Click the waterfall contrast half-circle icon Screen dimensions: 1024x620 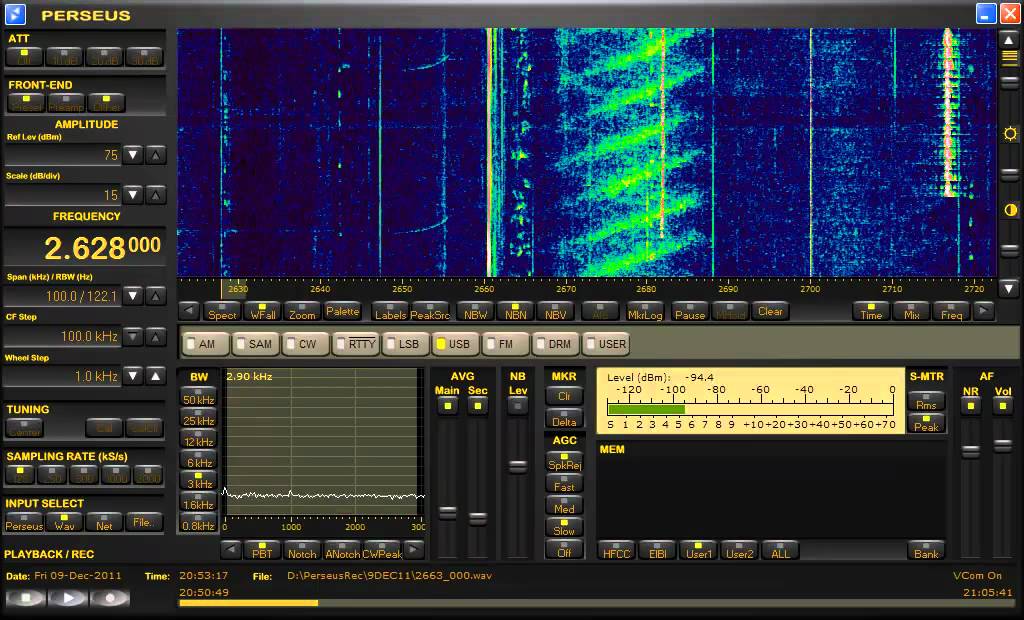[1010, 210]
